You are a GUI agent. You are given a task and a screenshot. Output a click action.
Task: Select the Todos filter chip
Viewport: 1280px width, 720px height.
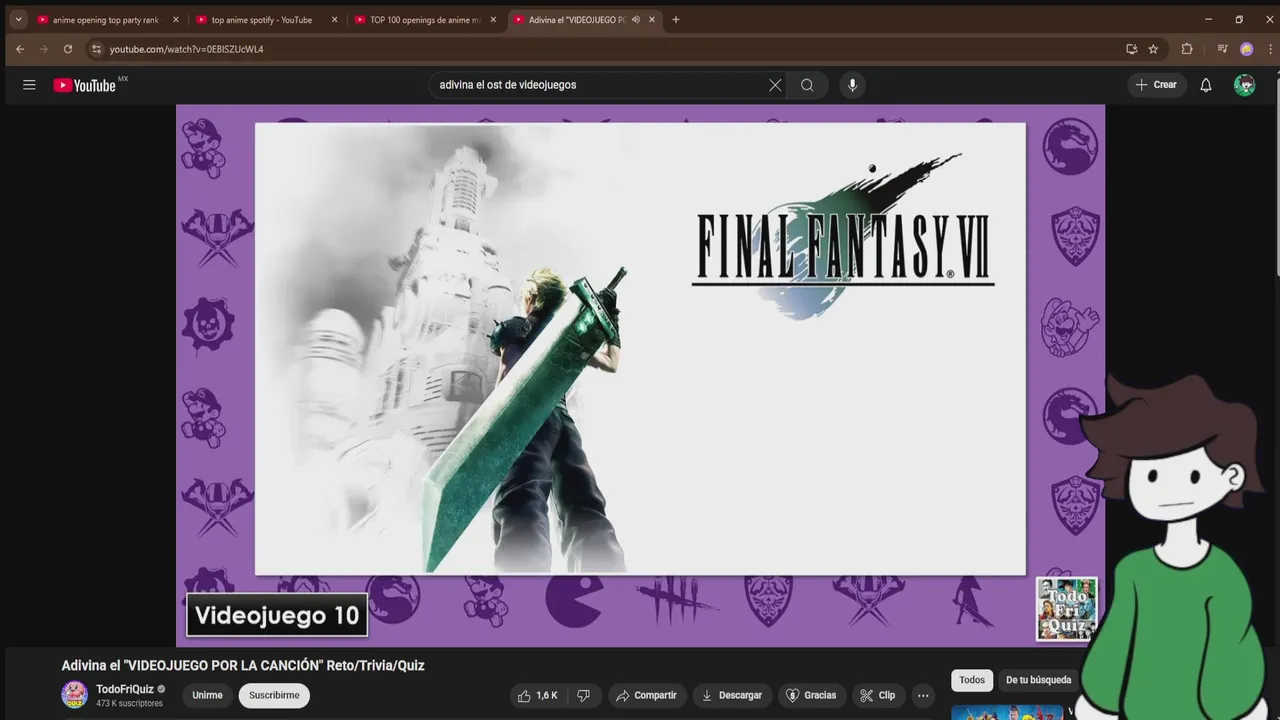(972, 680)
